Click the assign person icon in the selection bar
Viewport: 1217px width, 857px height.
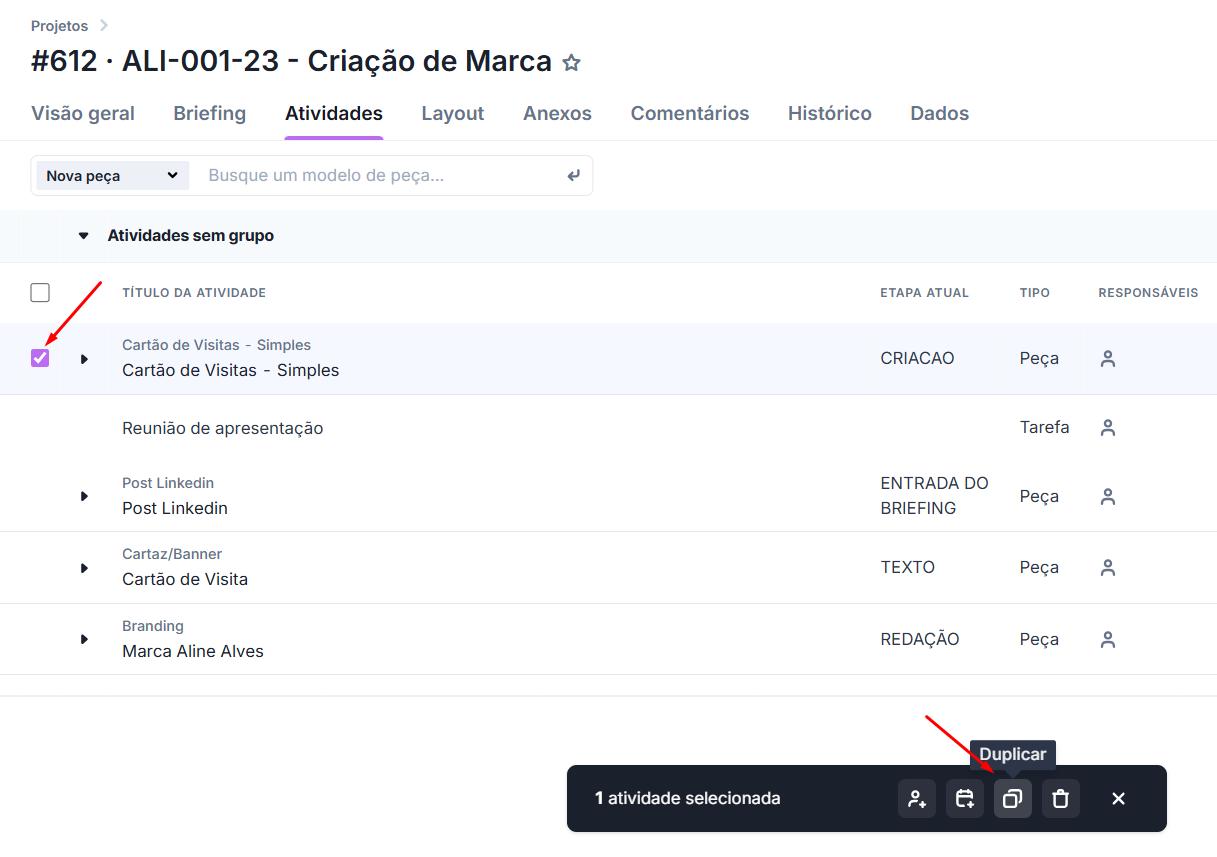916,799
